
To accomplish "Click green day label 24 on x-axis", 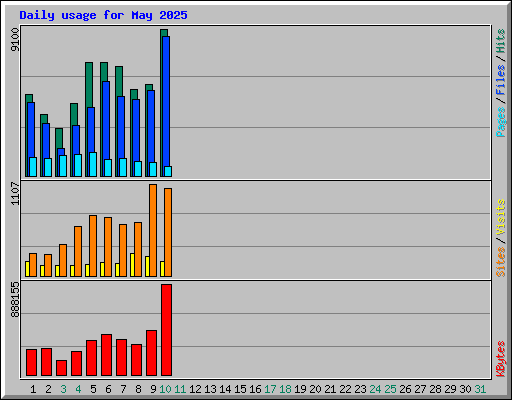I will 375,389.
